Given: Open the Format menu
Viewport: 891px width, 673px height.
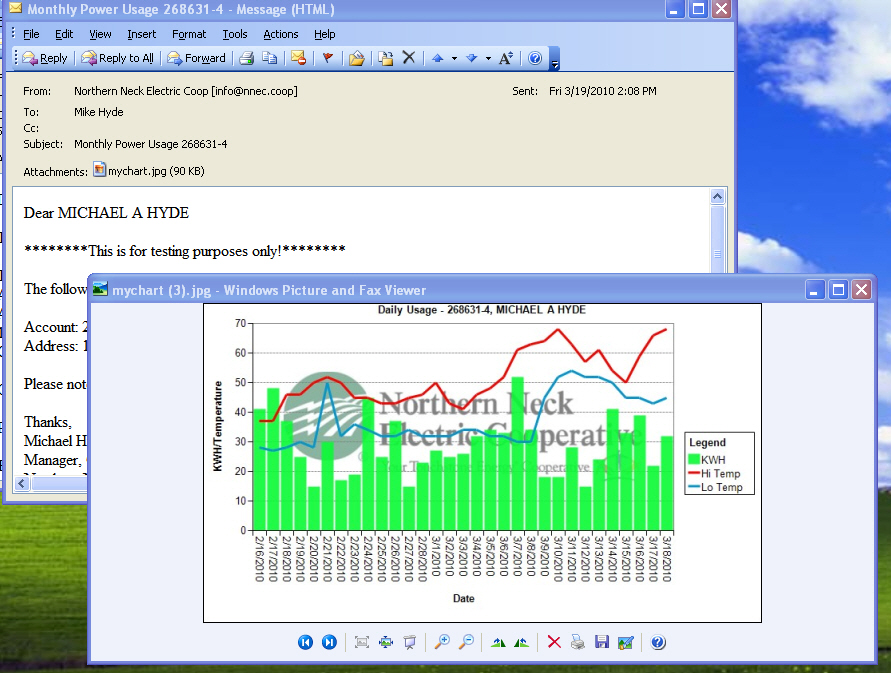Looking at the screenshot, I should pos(189,34).
